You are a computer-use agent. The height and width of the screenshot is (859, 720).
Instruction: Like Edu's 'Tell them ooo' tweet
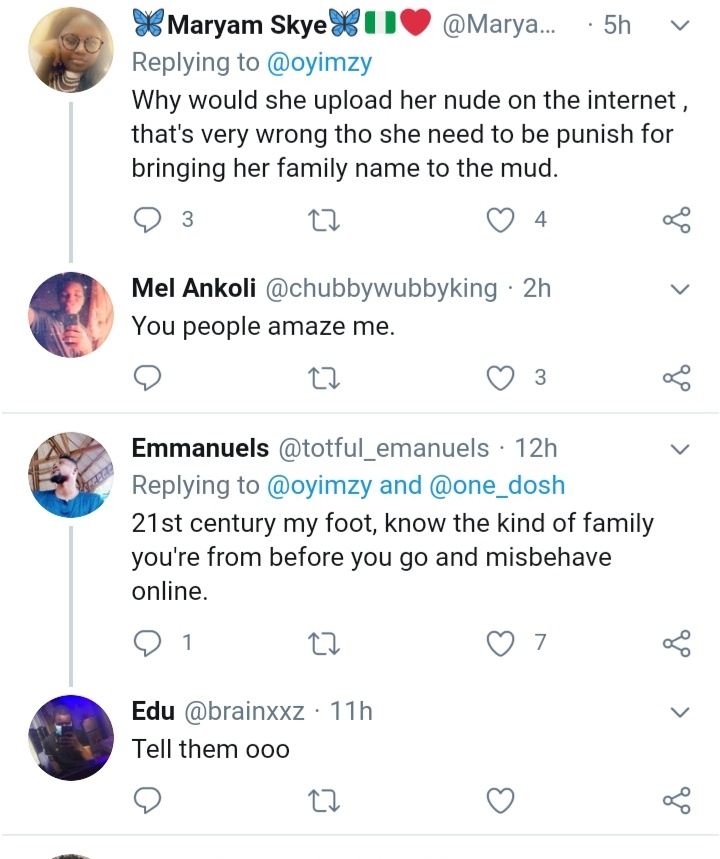(500, 800)
